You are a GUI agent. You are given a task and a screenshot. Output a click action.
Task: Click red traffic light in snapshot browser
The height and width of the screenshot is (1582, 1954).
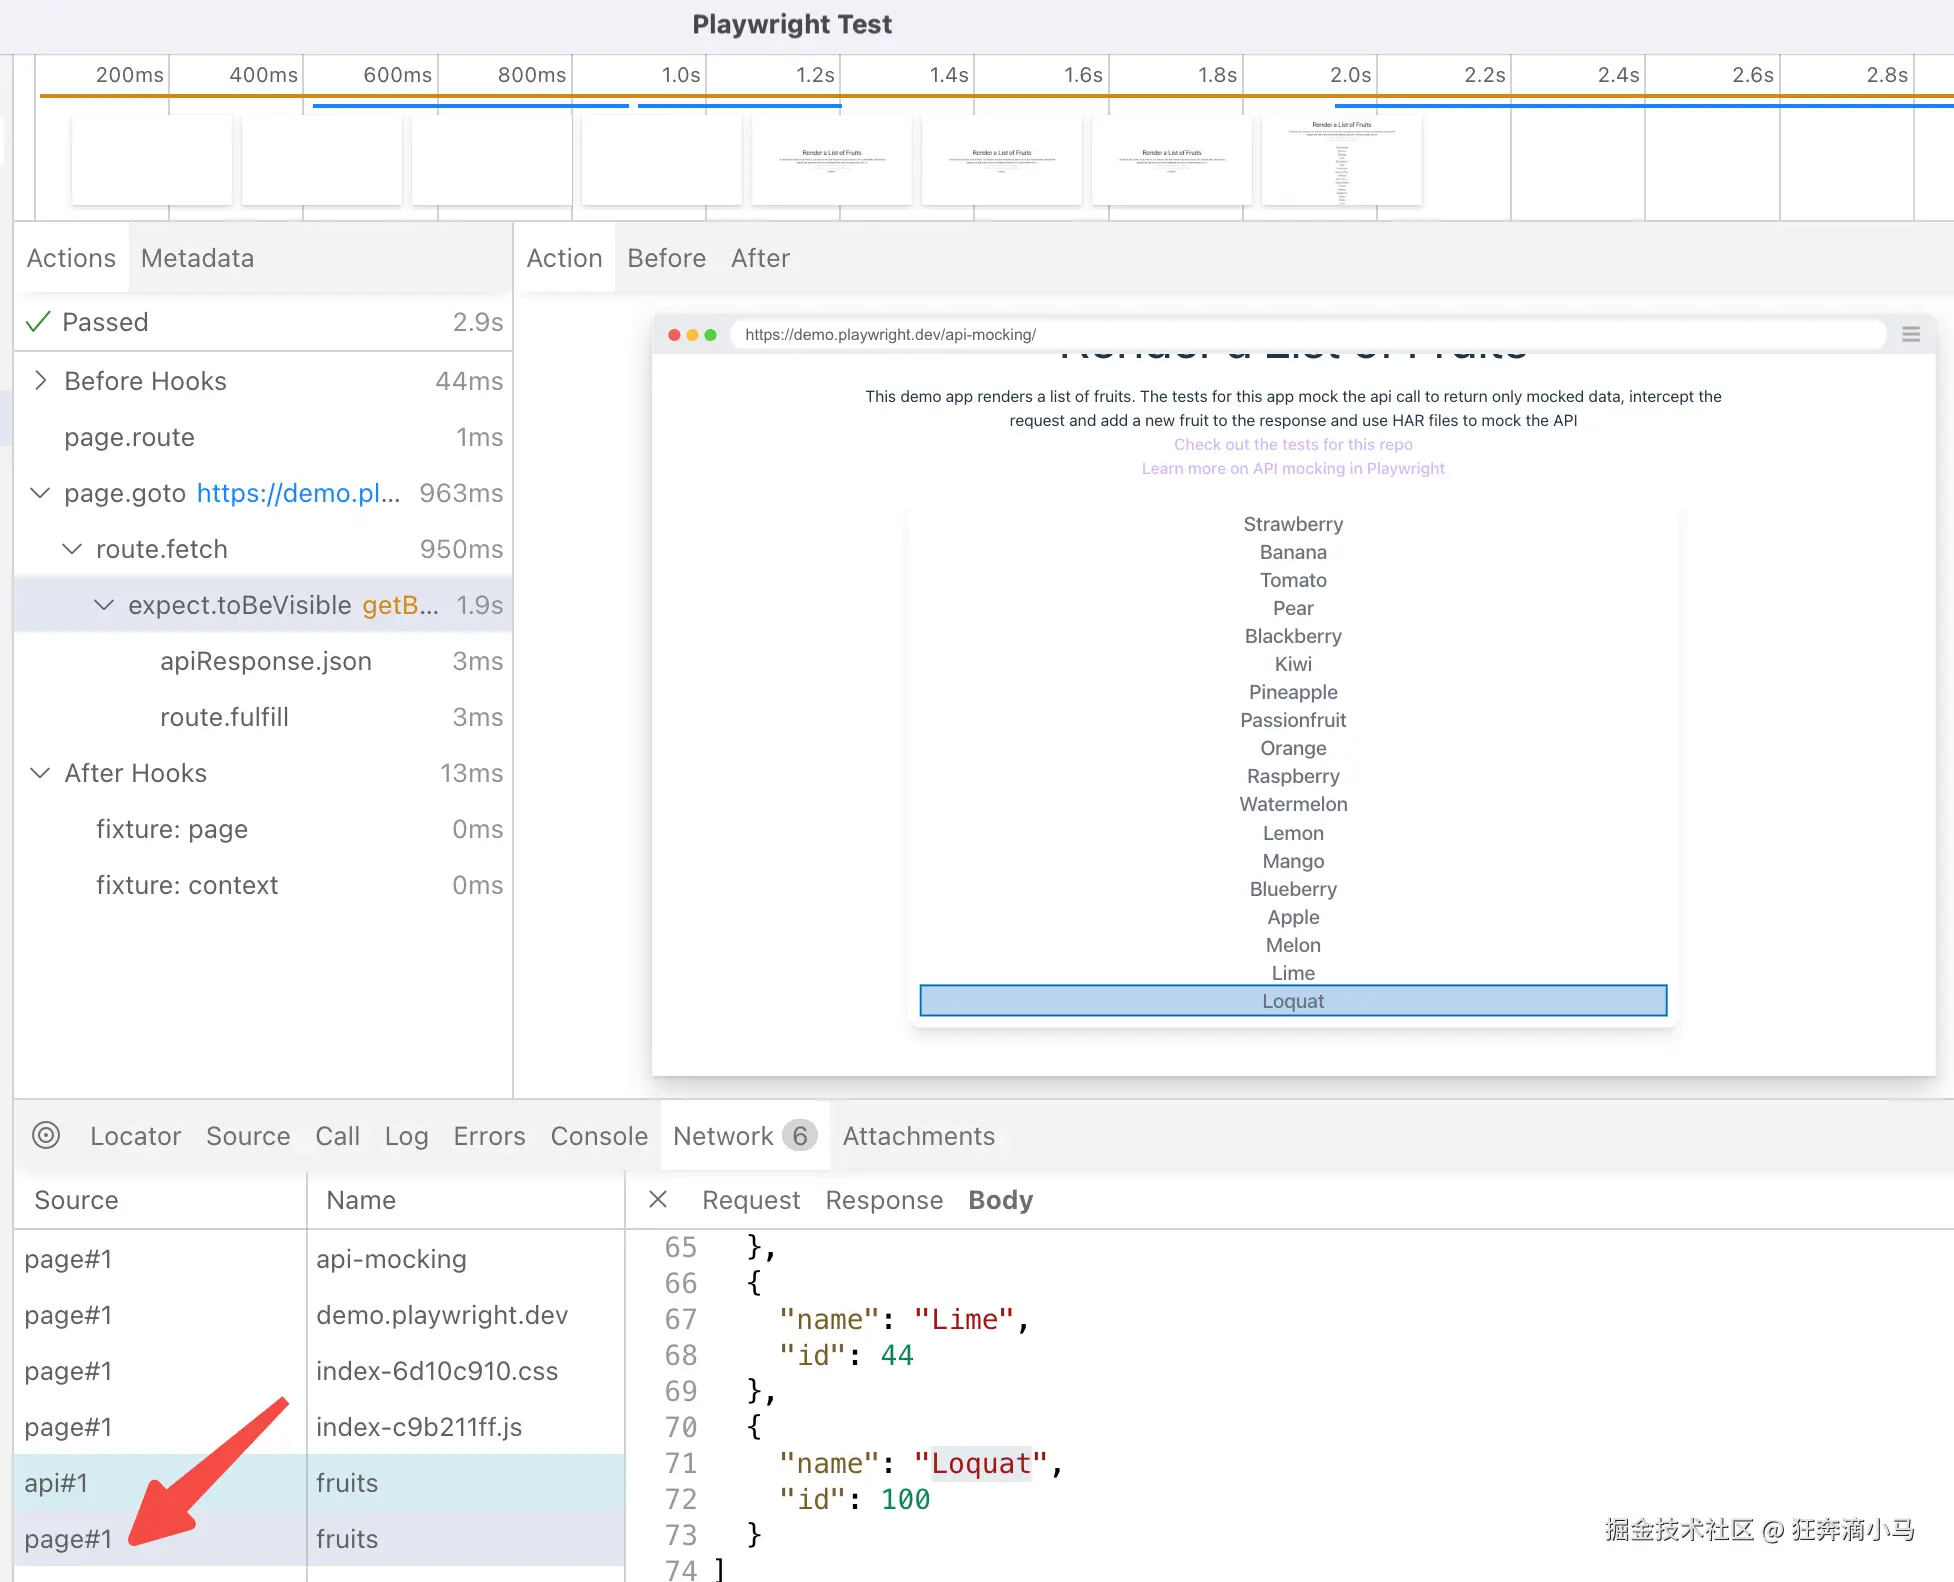click(x=674, y=335)
